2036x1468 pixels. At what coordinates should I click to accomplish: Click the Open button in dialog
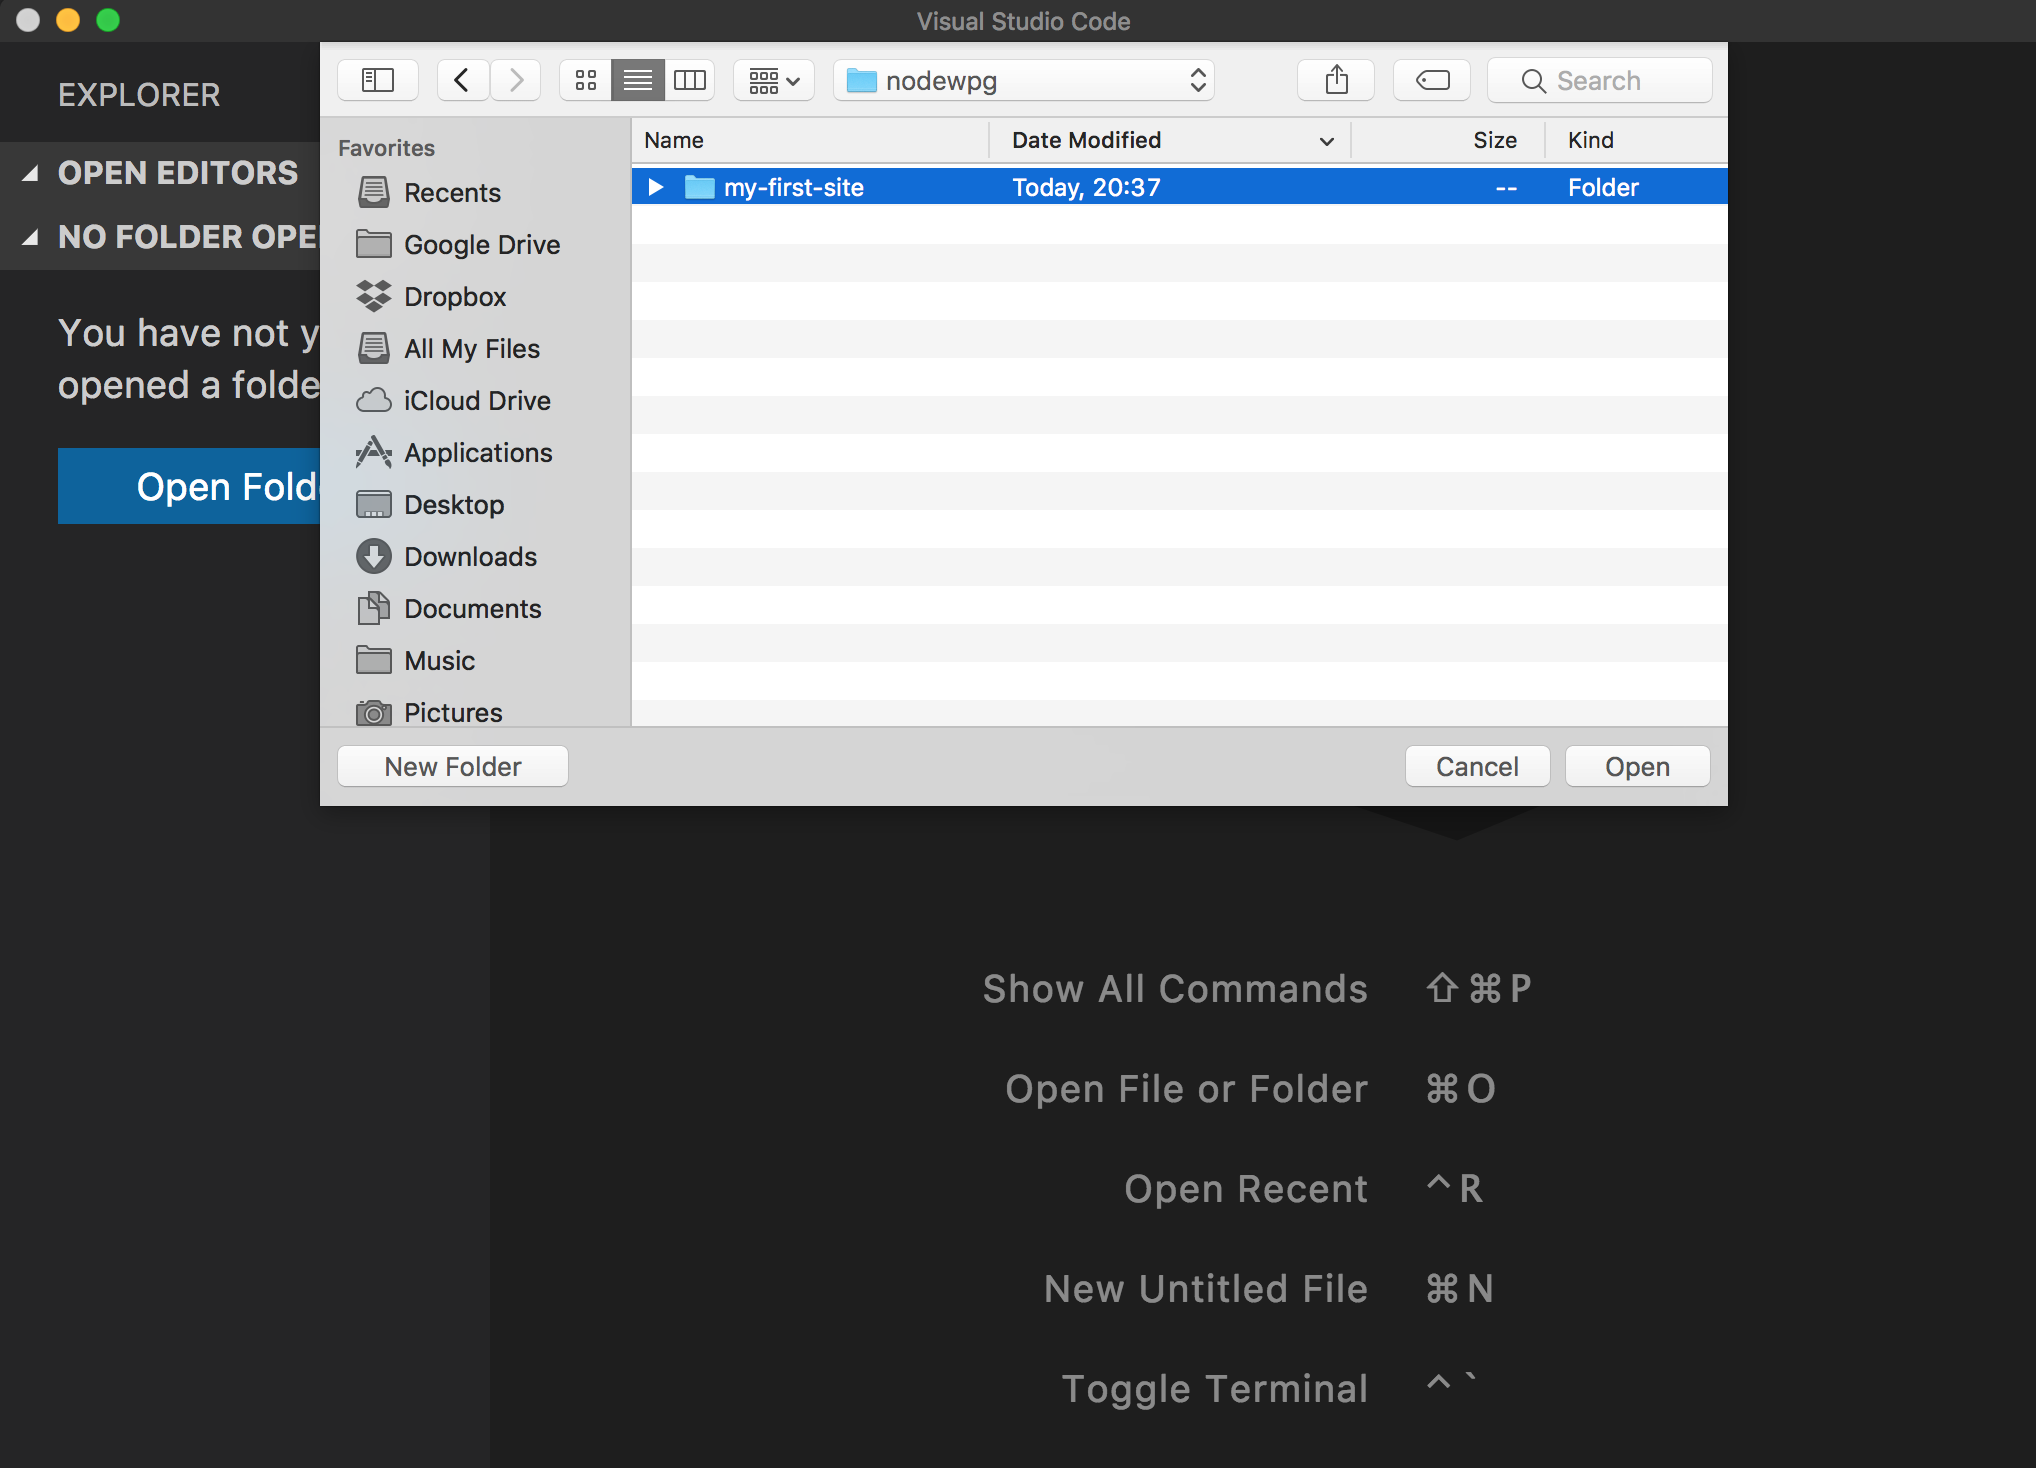tap(1637, 766)
